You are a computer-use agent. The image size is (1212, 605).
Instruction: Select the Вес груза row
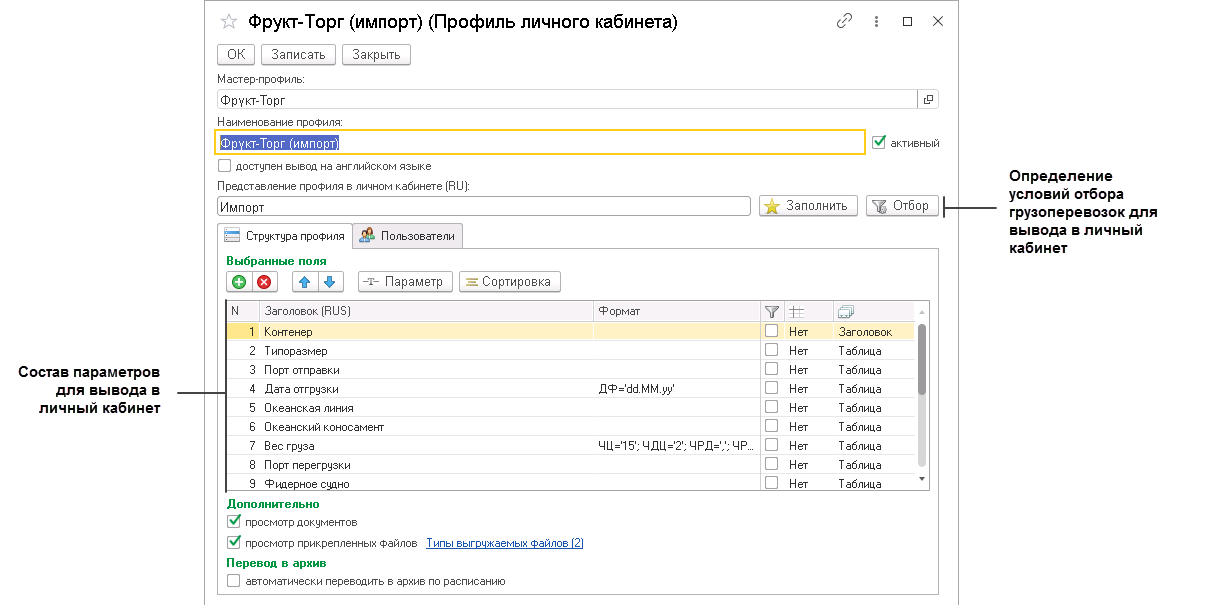pos(571,445)
